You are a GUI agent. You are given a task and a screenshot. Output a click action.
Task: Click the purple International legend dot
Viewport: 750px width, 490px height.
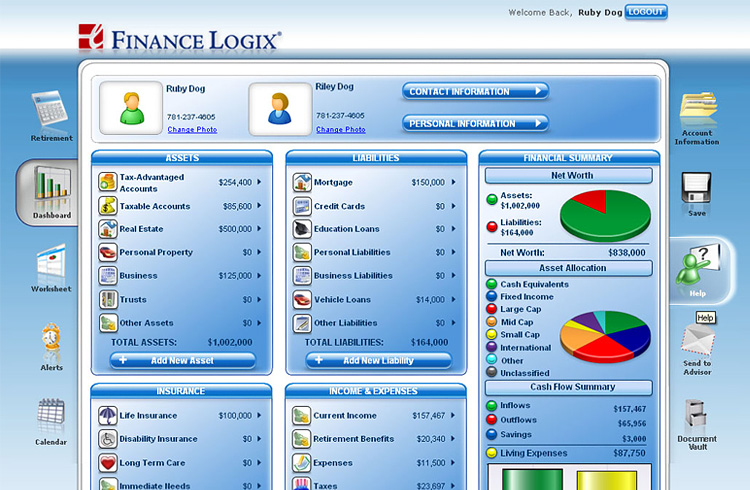[x=492, y=347]
